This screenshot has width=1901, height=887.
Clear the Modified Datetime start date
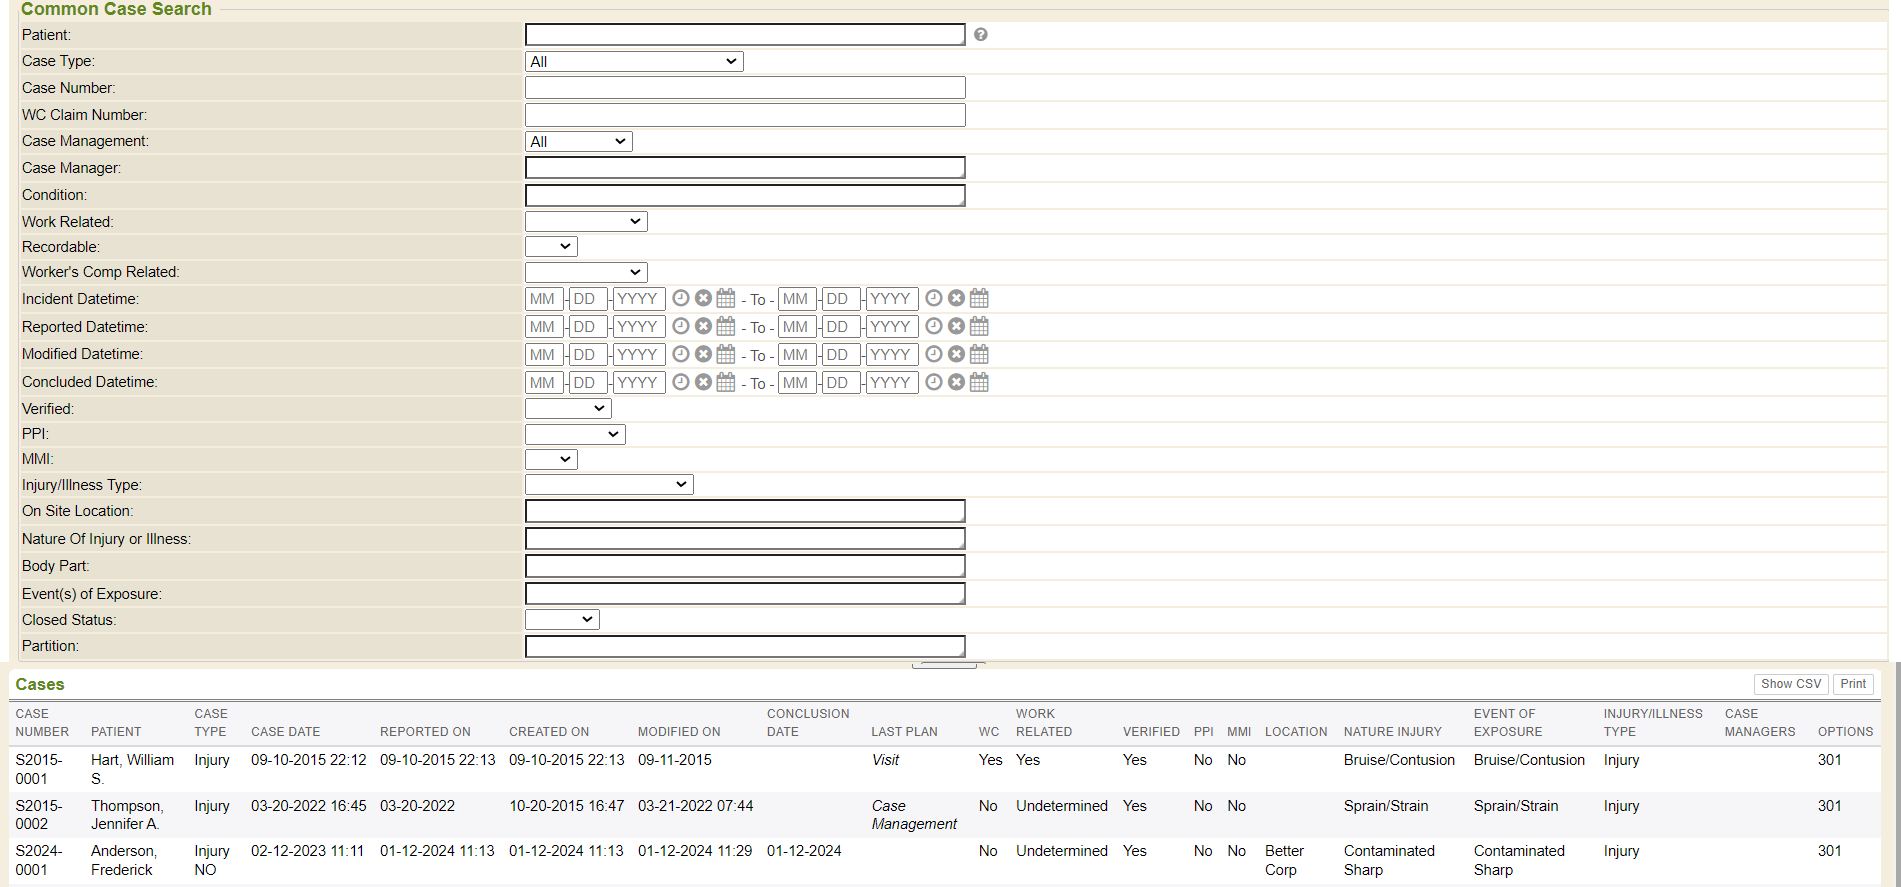[x=703, y=355]
